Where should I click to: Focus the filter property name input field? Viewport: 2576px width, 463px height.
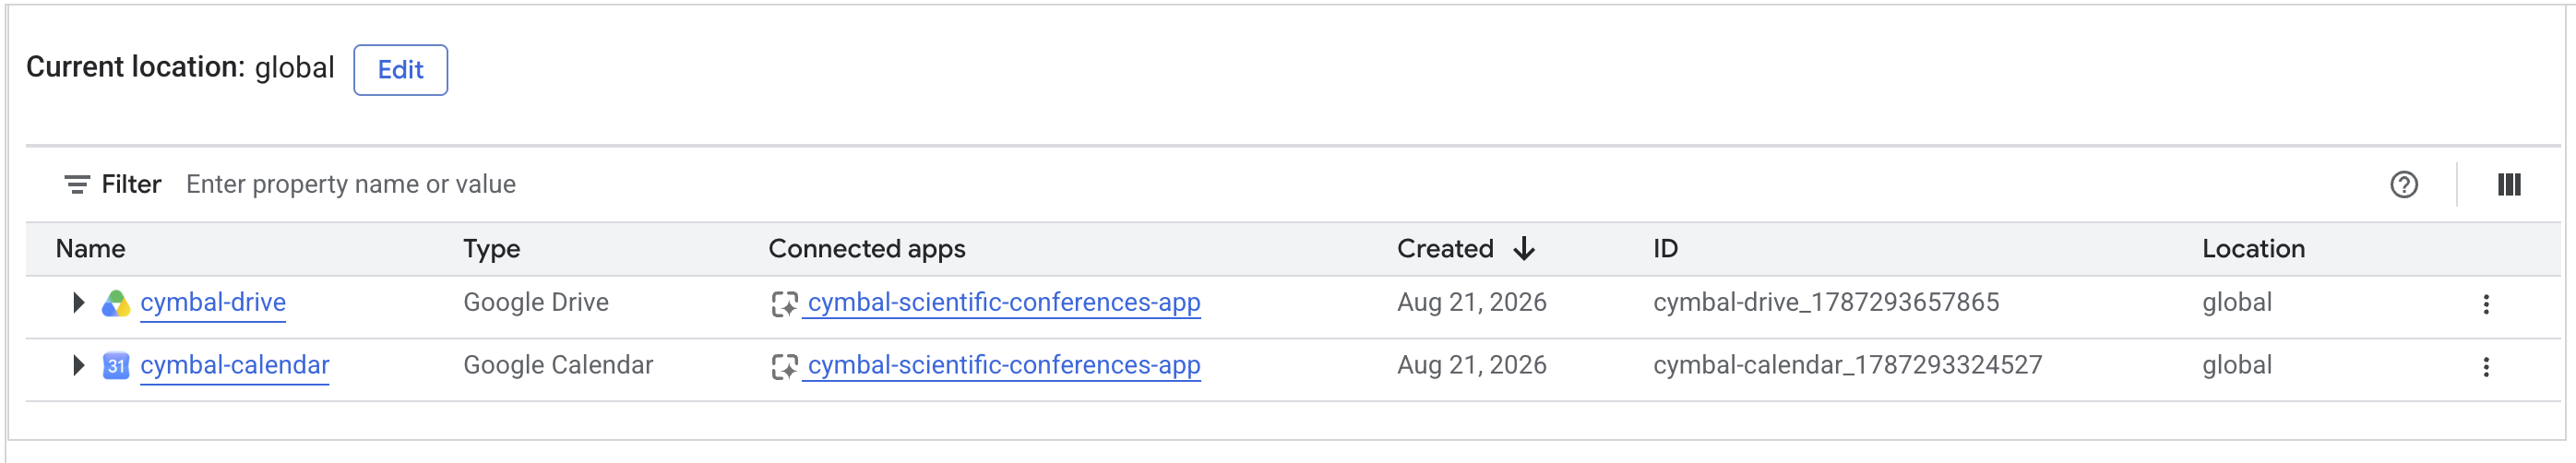point(1270,185)
